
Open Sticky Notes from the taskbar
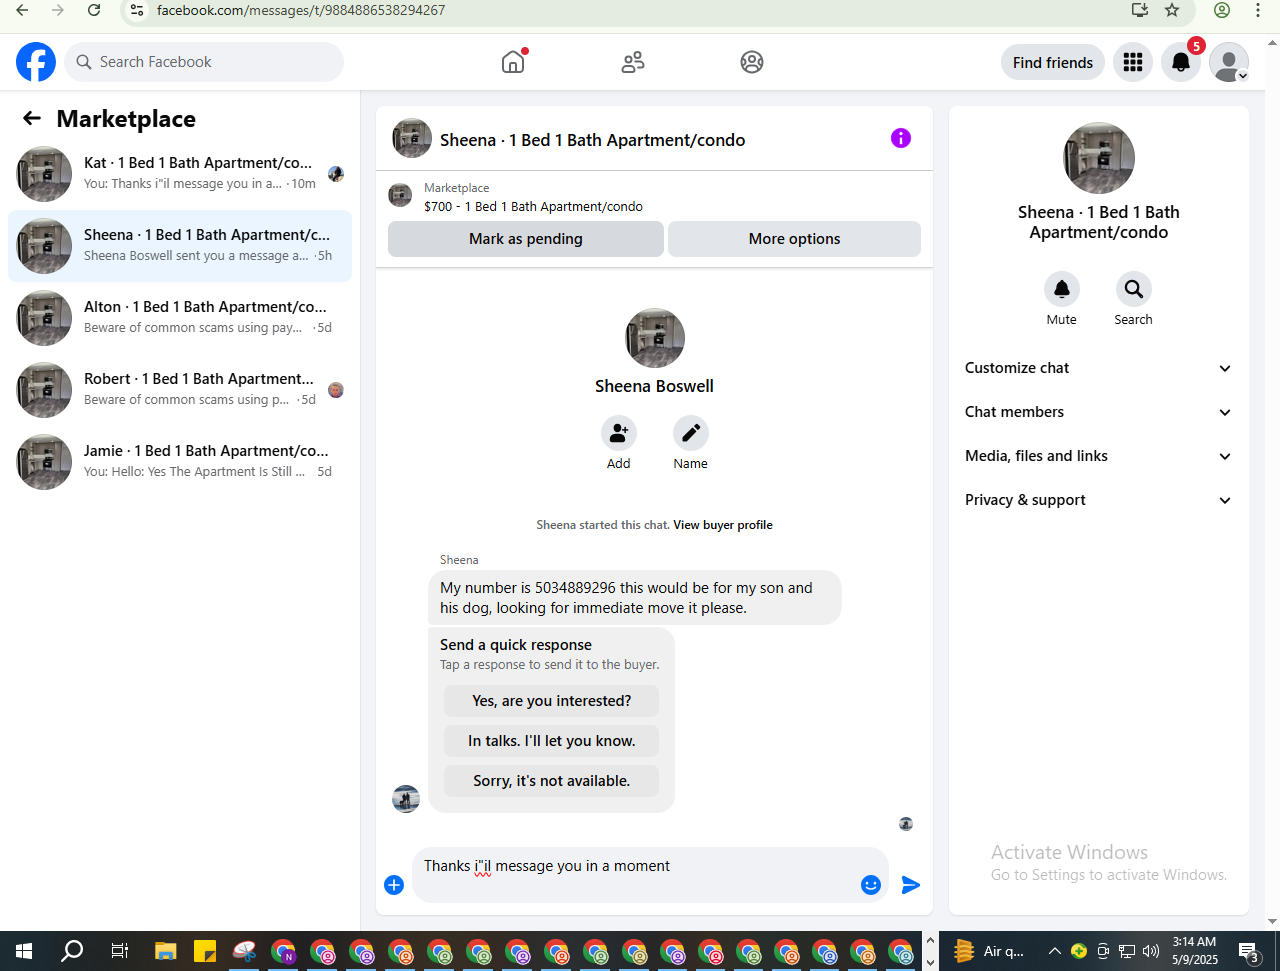205,951
